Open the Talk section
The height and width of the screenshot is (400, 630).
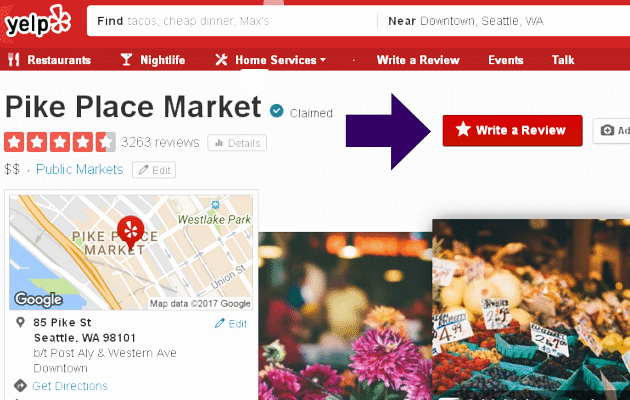[563, 60]
